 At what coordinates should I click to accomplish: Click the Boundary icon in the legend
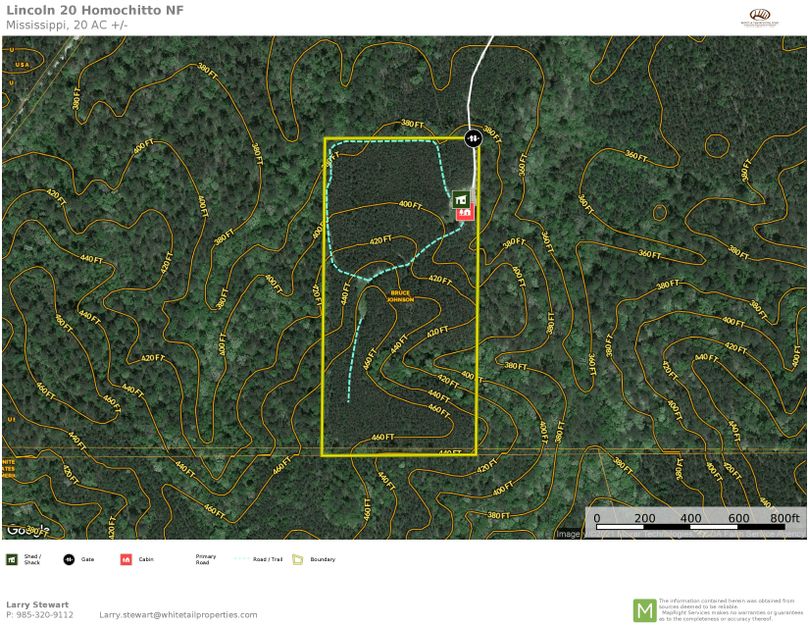tap(297, 559)
